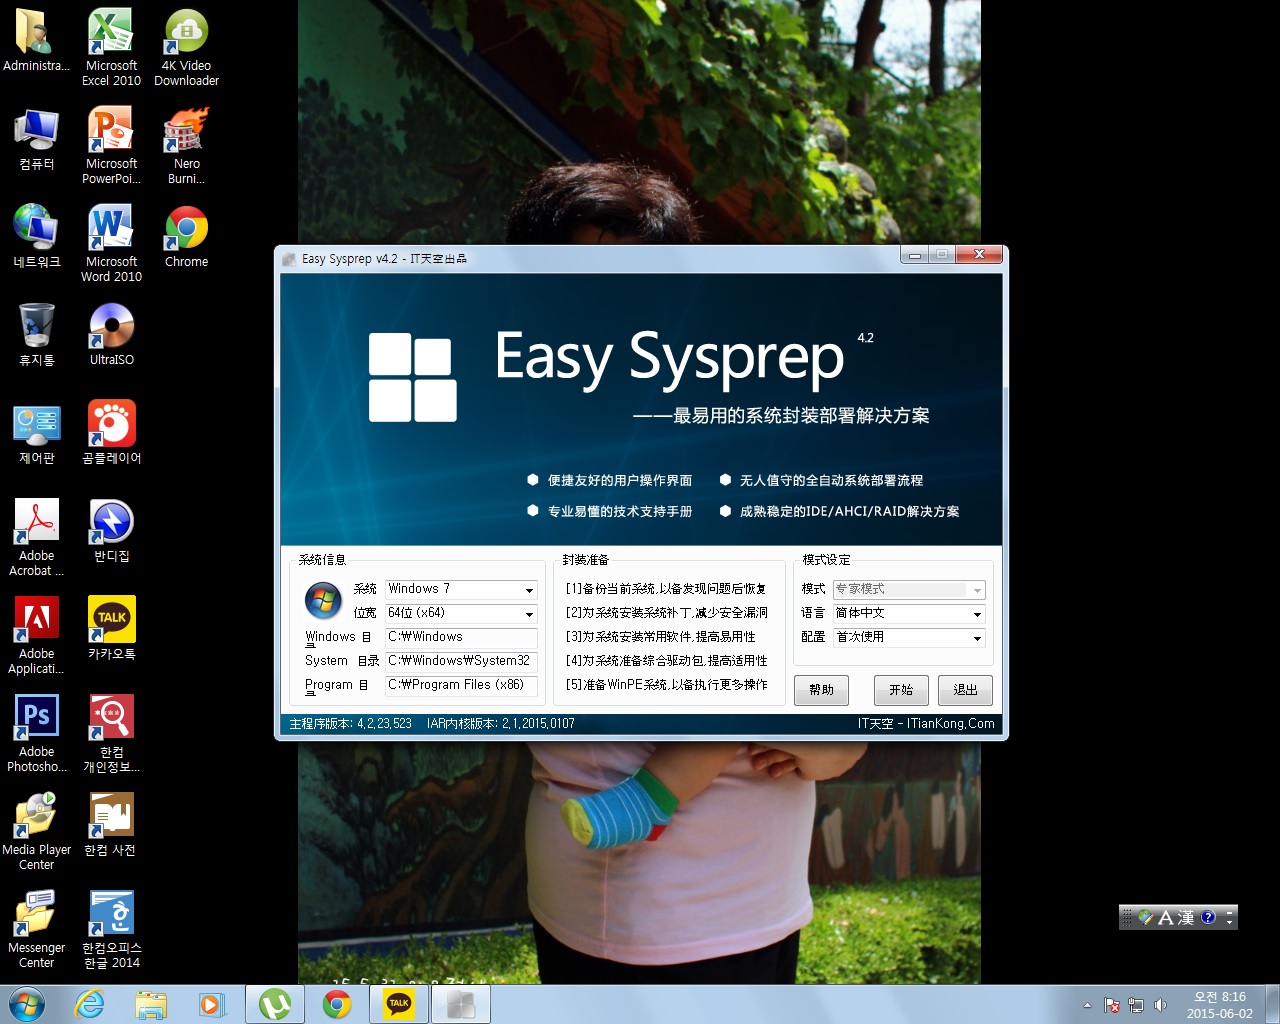The height and width of the screenshot is (1024, 1280).
Task: Click the IAR内核版本 status bar text
Action: point(500,724)
